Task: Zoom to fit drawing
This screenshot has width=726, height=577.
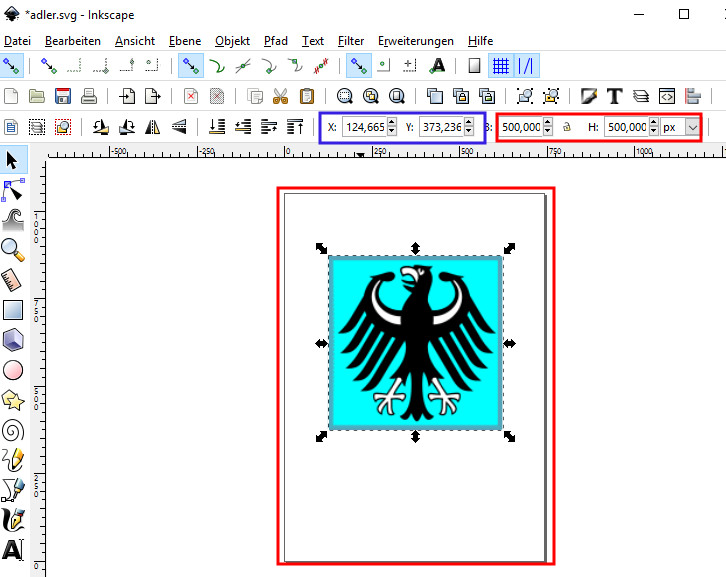Action: pyautogui.click(x=370, y=96)
